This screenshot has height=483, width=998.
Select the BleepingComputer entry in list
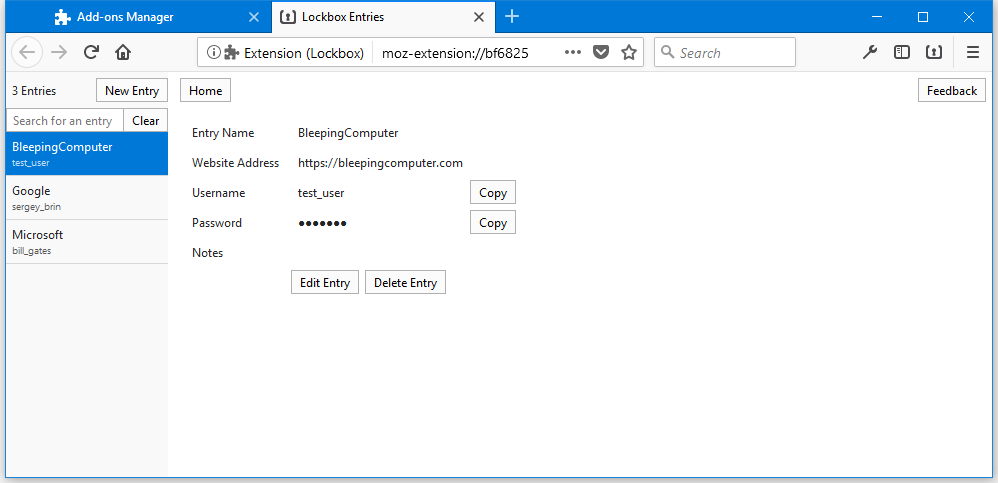(x=87, y=153)
